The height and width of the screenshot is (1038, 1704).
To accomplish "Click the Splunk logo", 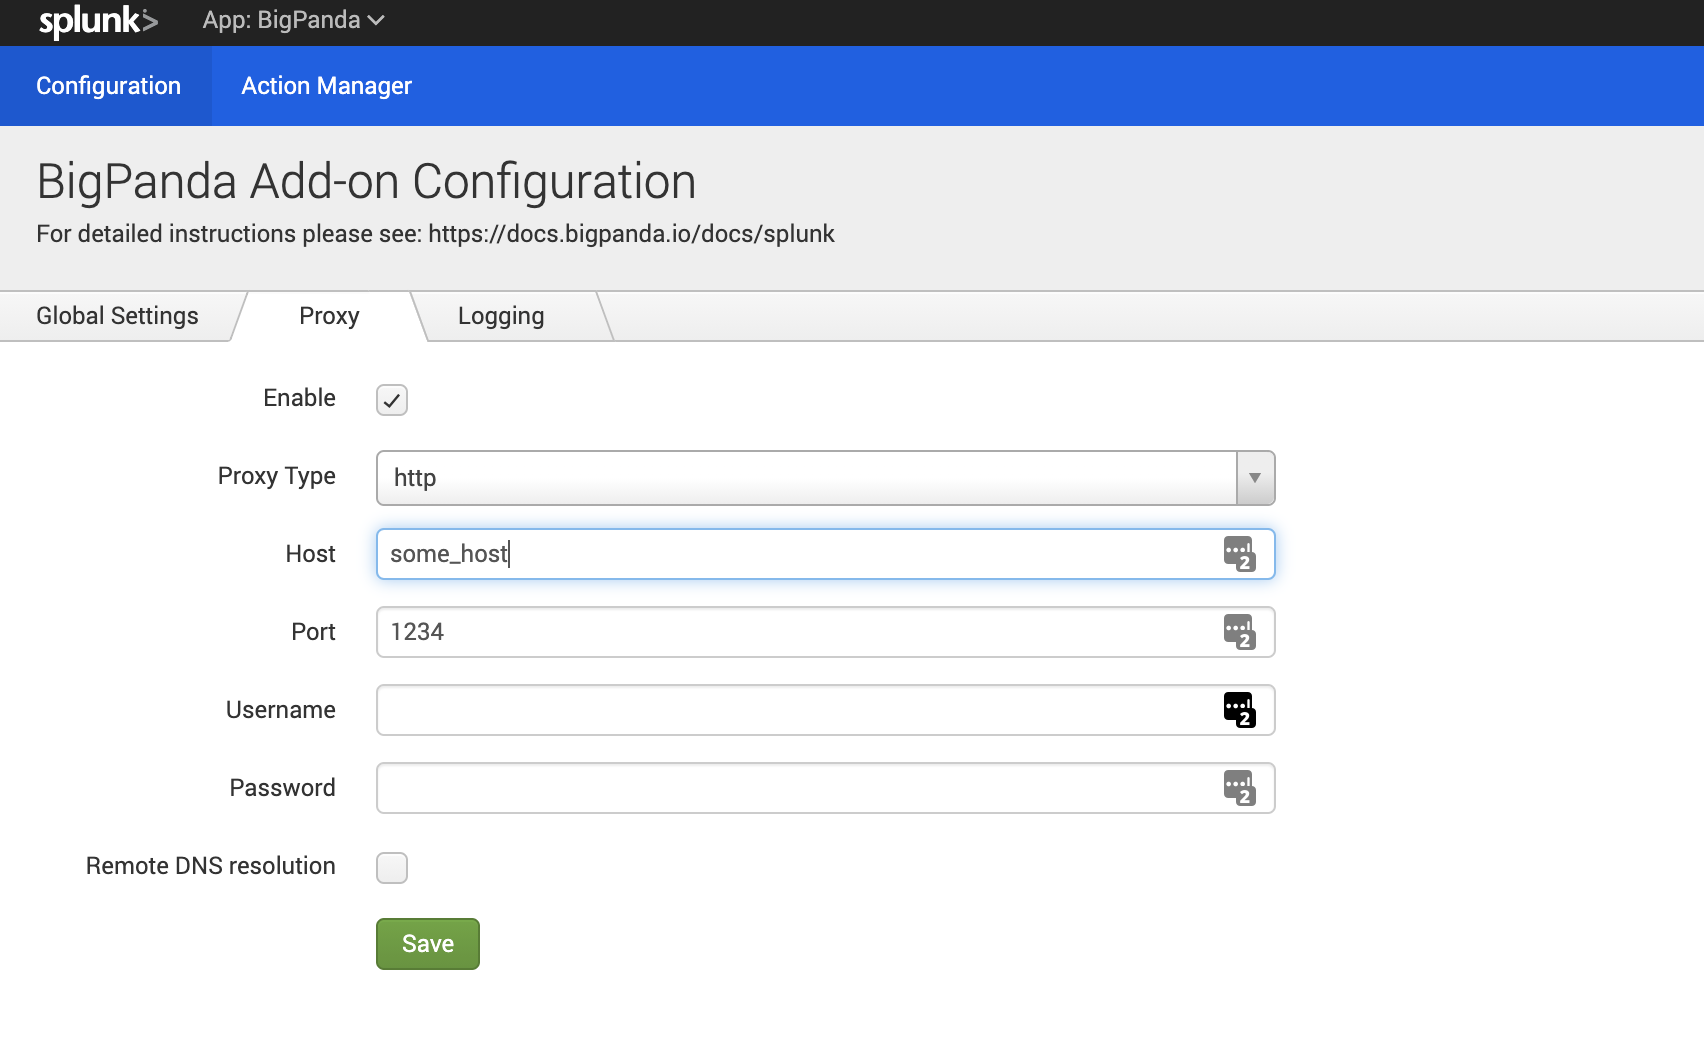I will point(98,21).
